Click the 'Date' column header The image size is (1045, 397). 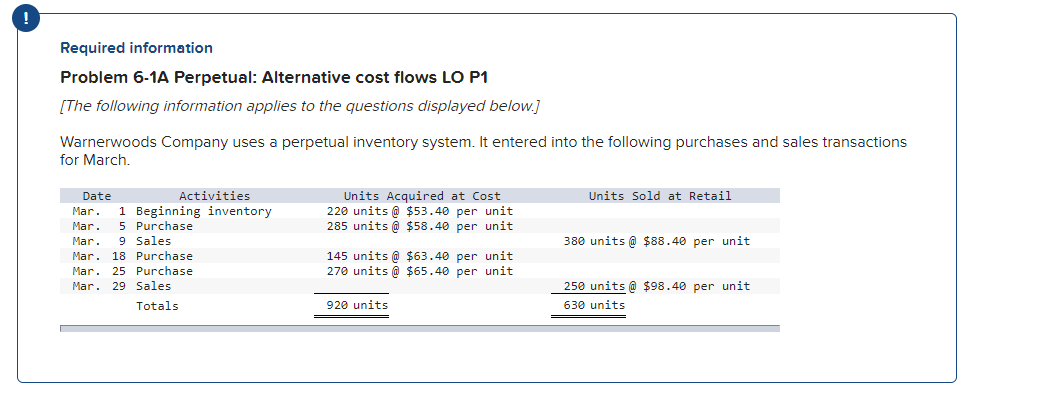[97, 196]
